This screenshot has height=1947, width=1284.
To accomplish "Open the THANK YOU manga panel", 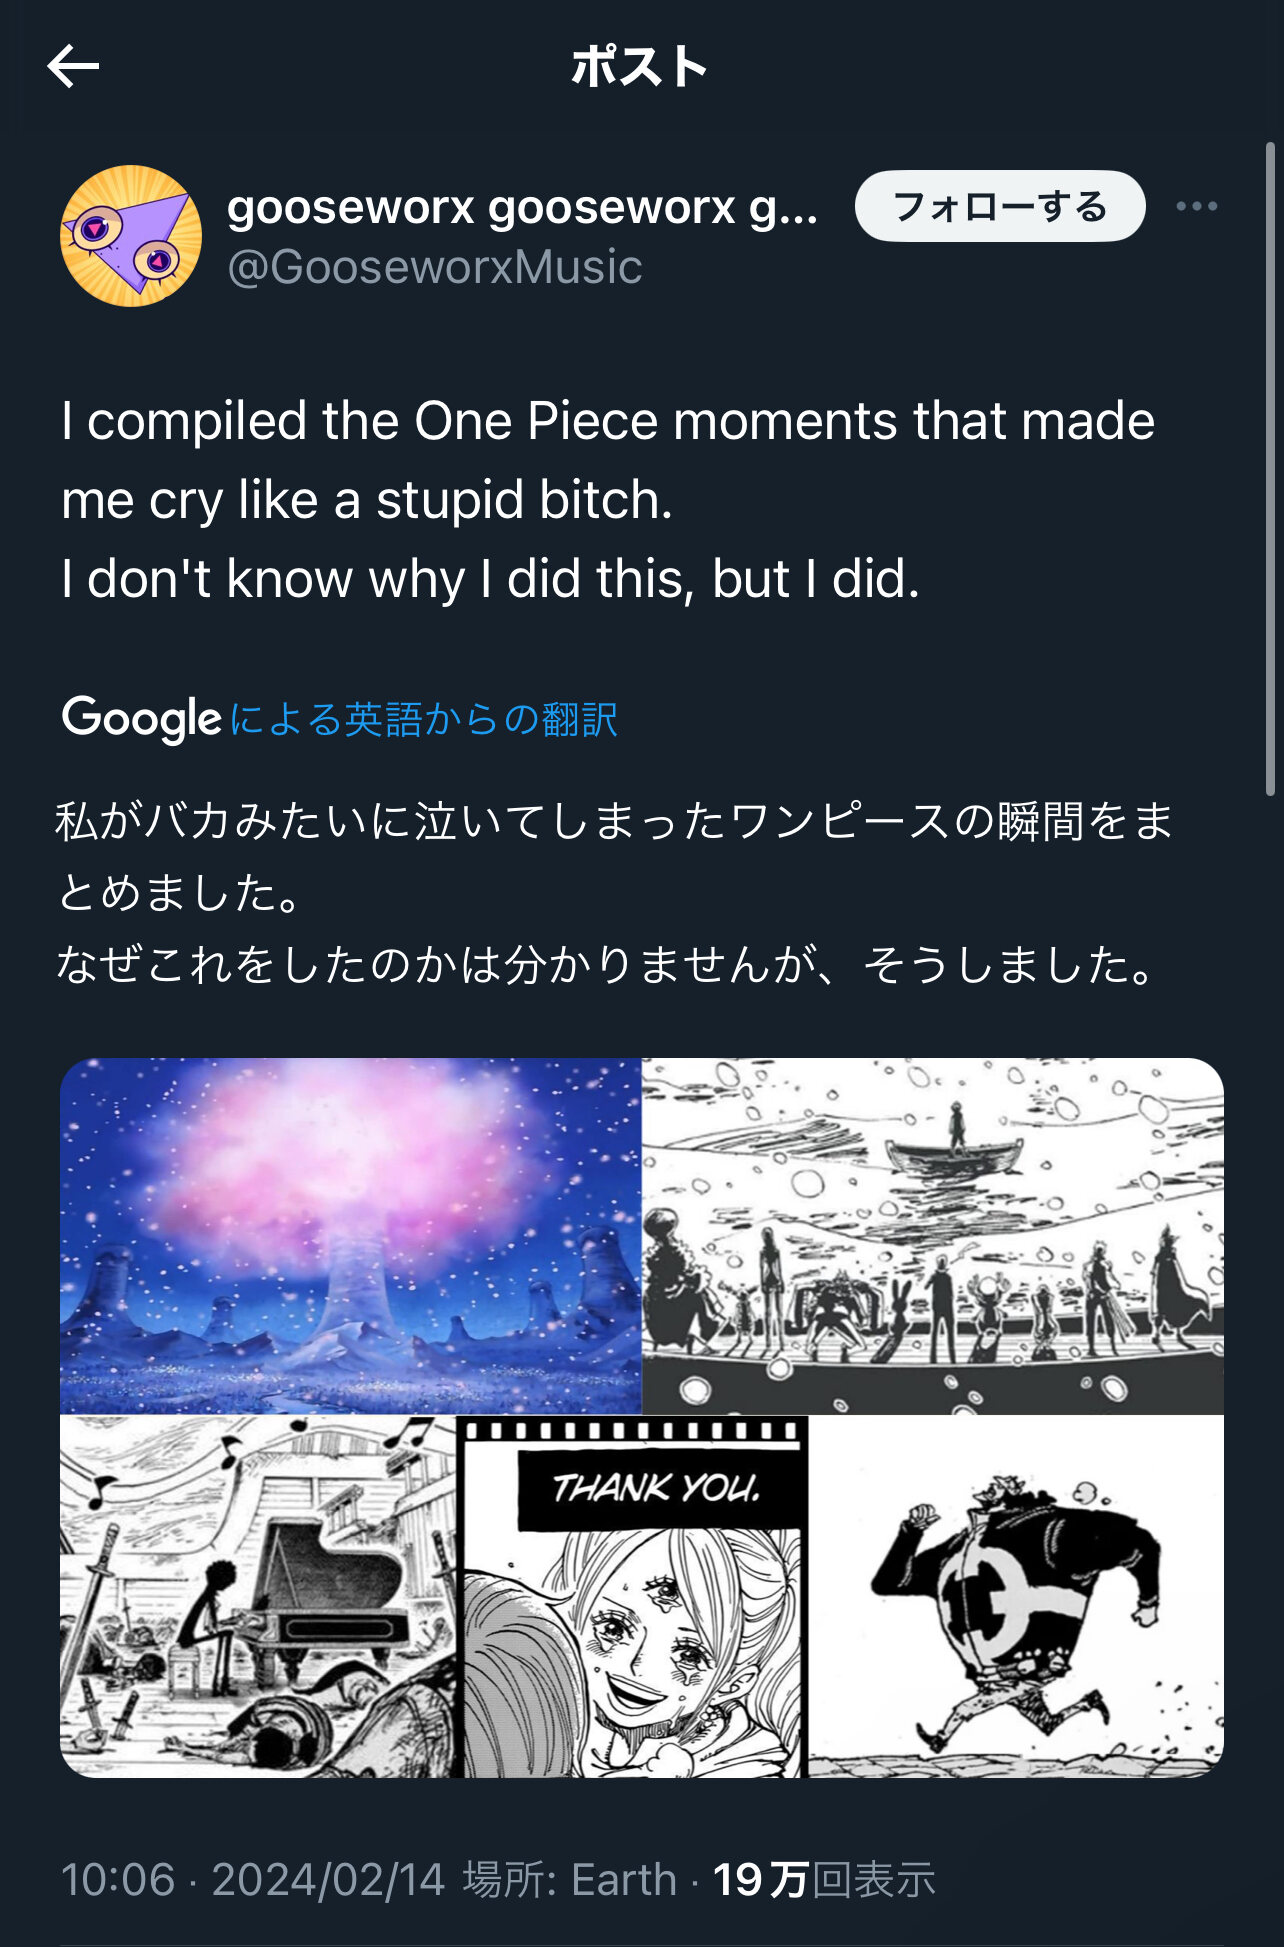I will pos(632,1596).
